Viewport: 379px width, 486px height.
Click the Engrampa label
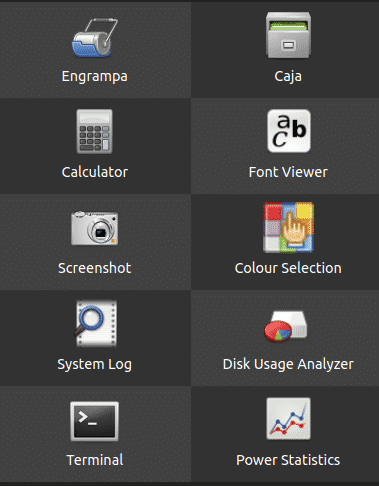95,77
